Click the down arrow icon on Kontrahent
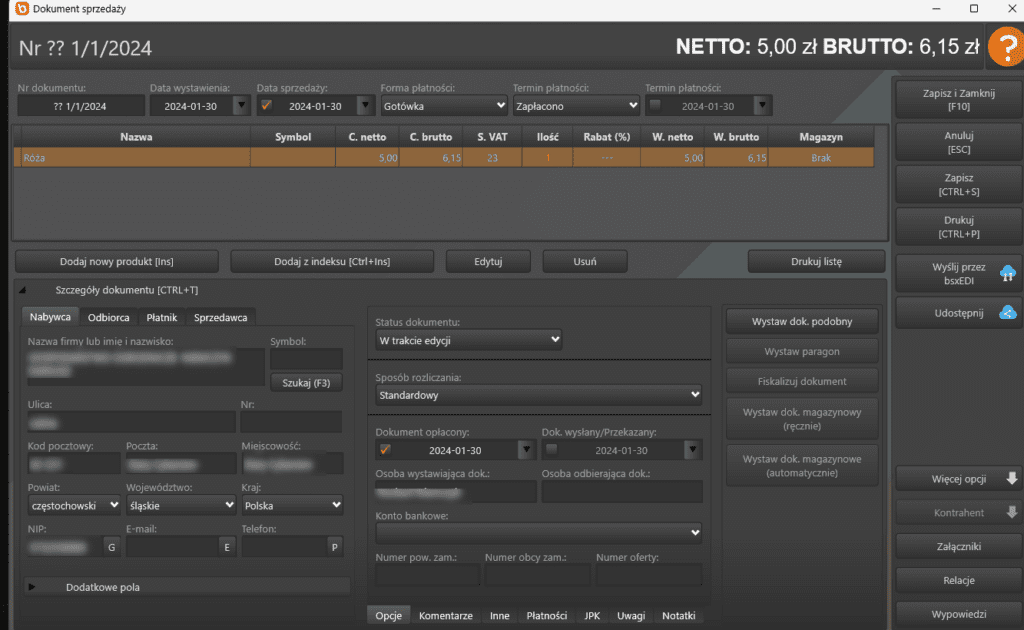Screen dimensions: 1024x630 (x=1011, y=513)
